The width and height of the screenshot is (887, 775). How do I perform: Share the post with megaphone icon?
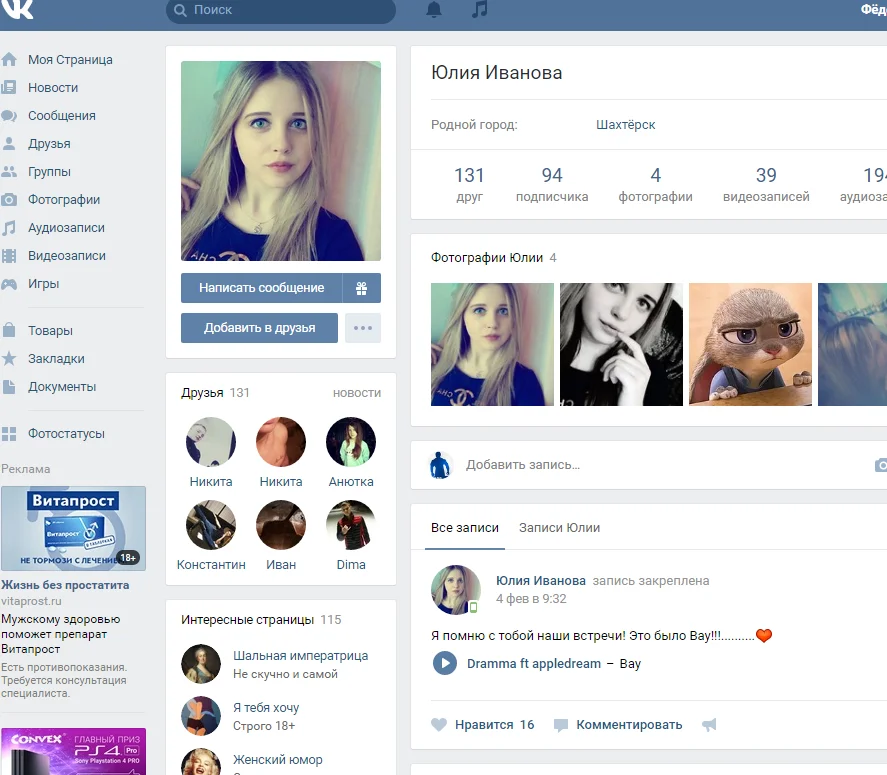pyautogui.click(x=709, y=725)
